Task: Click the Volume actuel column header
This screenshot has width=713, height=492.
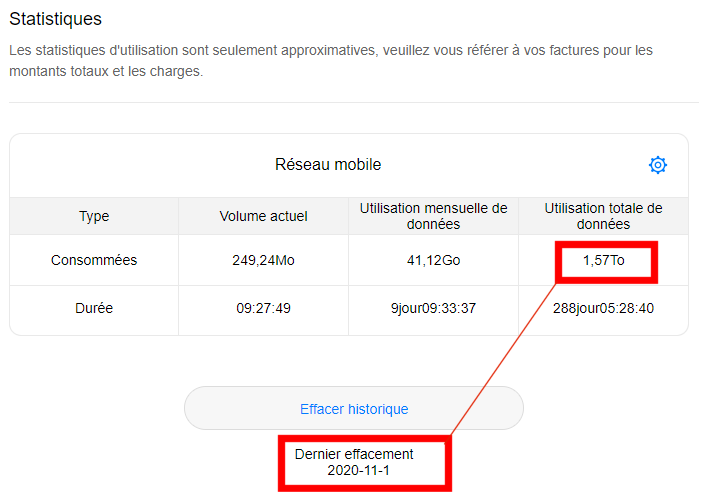Action: click(264, 216)
